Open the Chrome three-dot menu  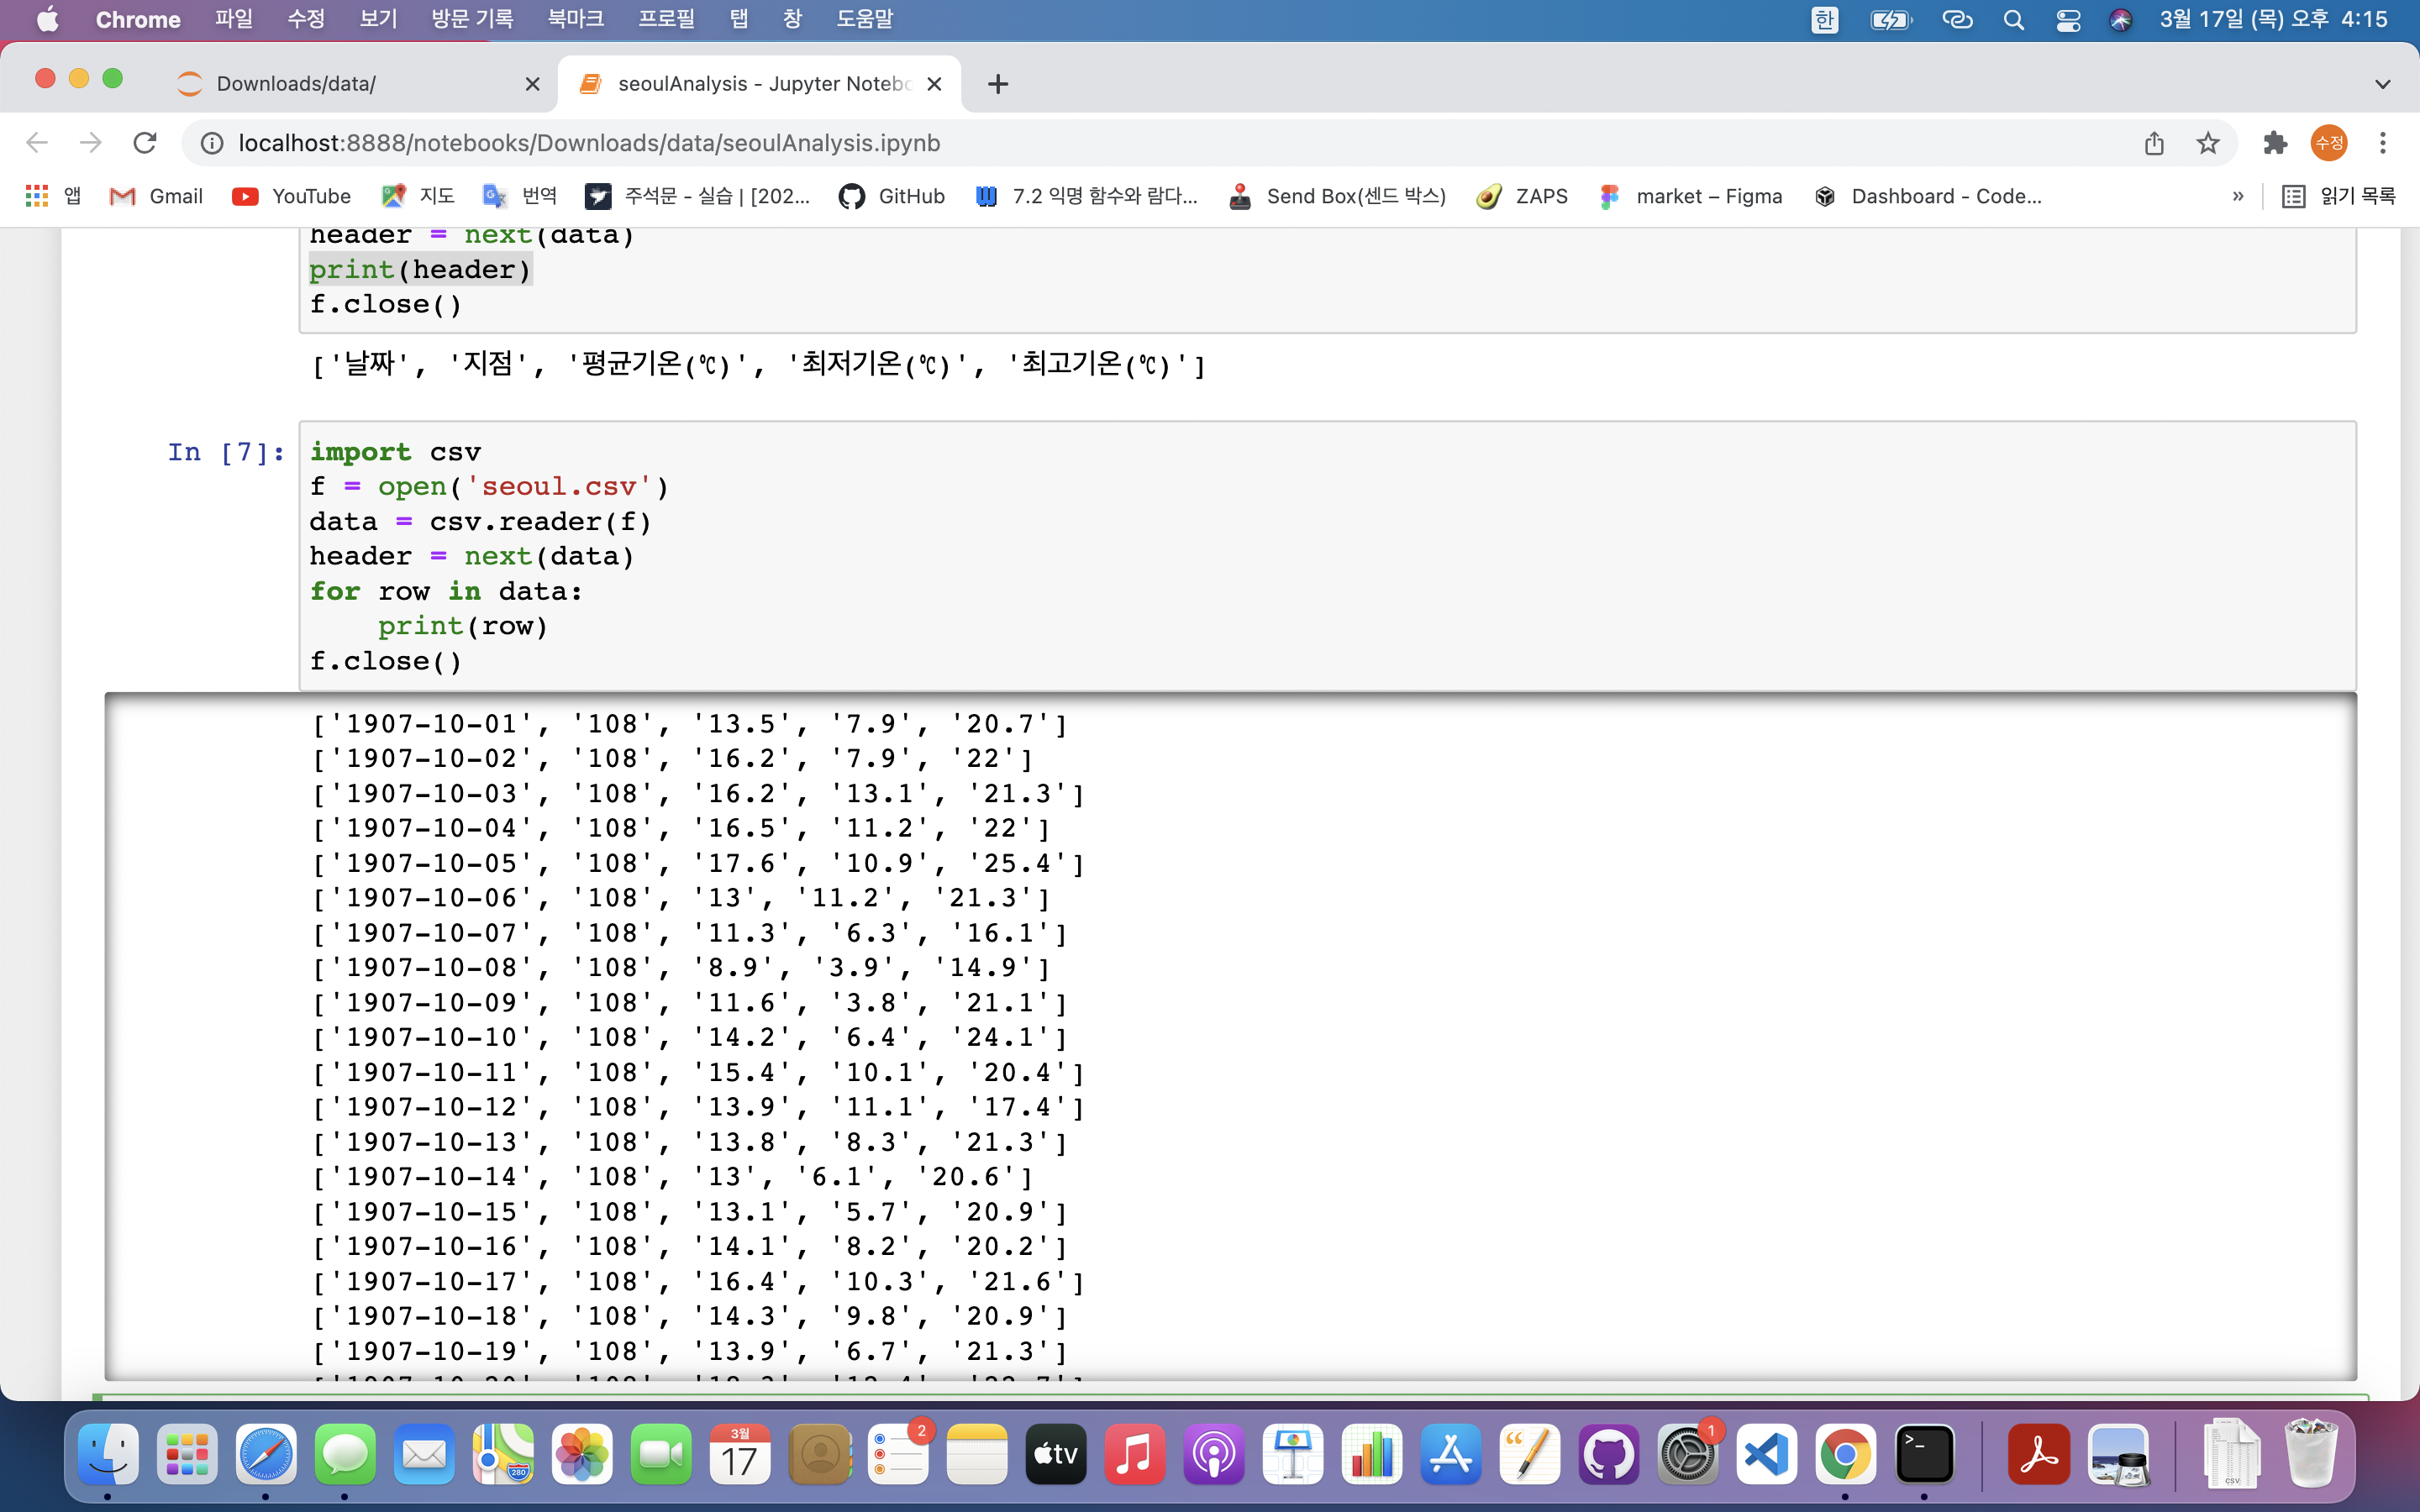(2382, 143)
